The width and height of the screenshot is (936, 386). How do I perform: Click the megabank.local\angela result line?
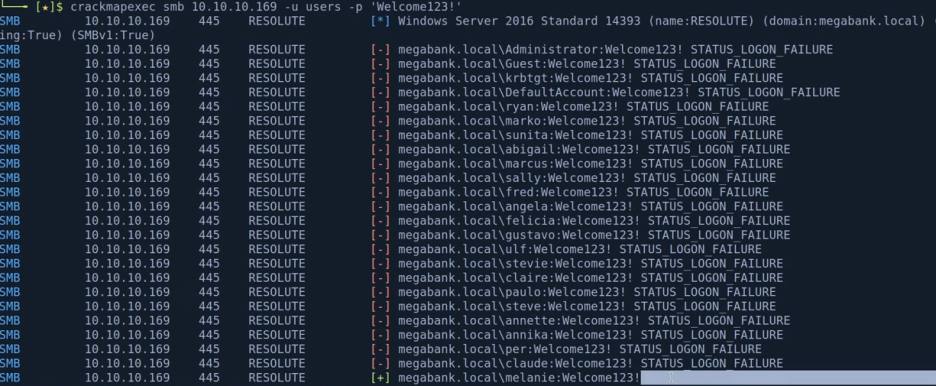pos(590,206)
